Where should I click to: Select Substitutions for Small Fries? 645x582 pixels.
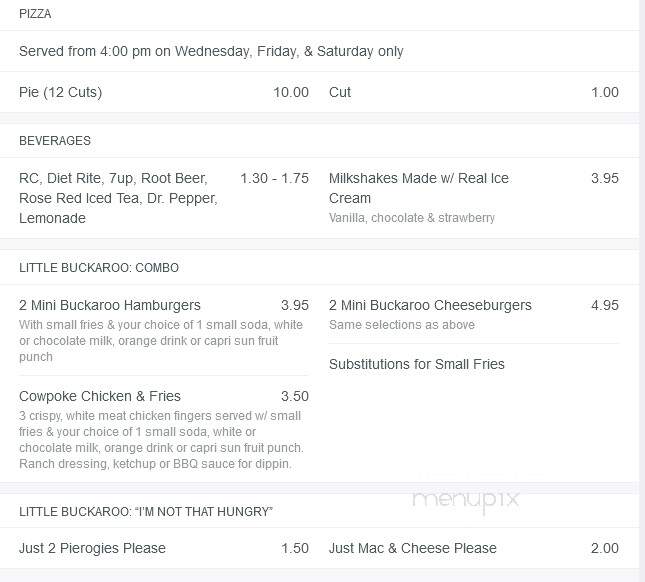click(x=417, y=364)
